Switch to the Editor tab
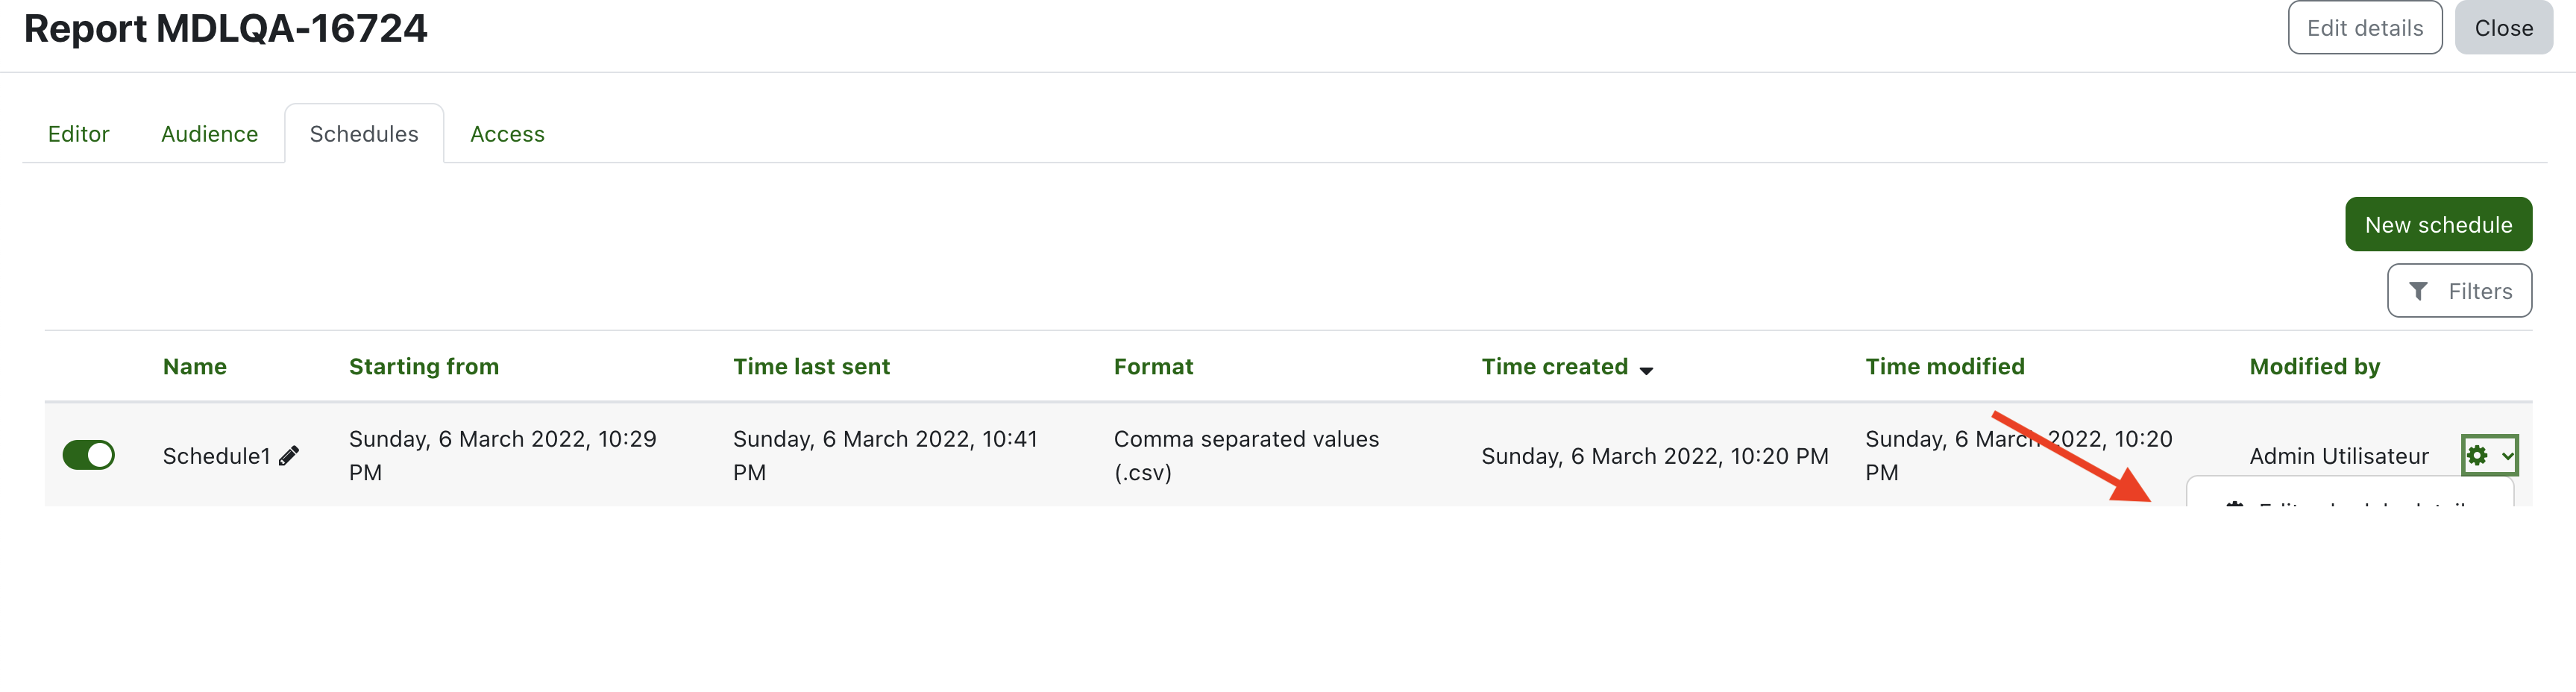 pyautogui.click(x=79, y=134)
